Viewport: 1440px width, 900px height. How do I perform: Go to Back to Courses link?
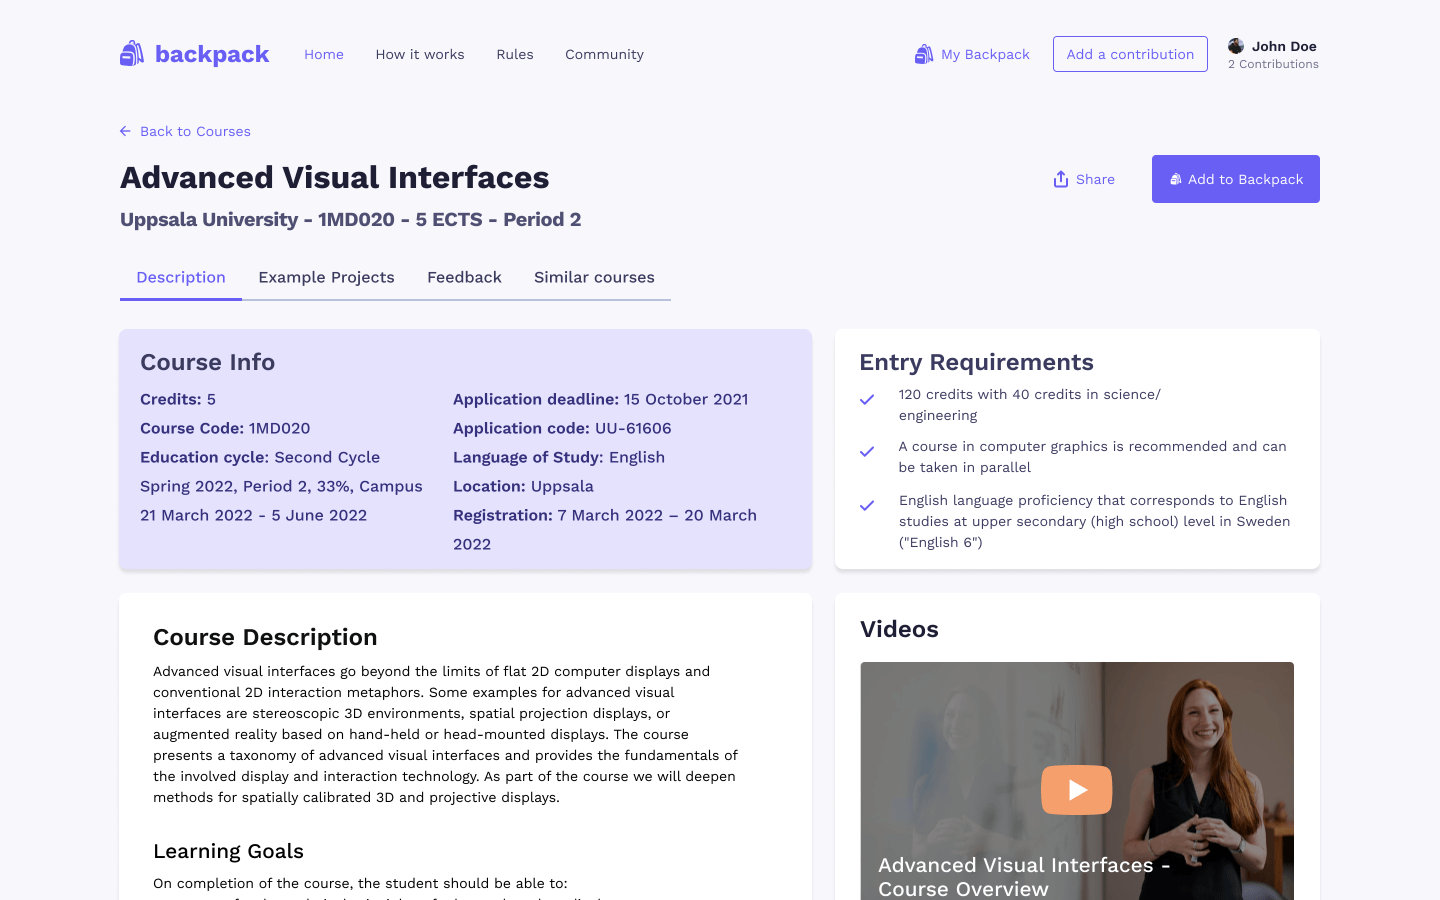(195, 131)
